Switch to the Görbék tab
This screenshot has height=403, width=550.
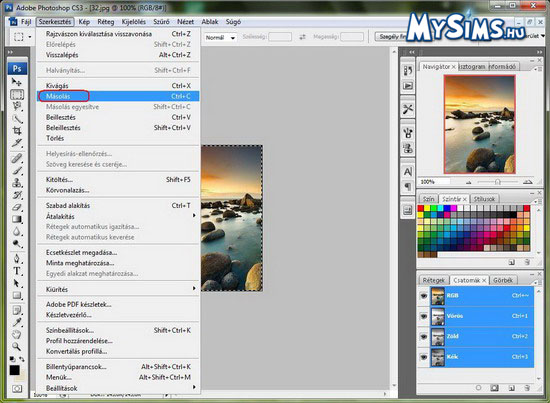[x=503, y=280]
